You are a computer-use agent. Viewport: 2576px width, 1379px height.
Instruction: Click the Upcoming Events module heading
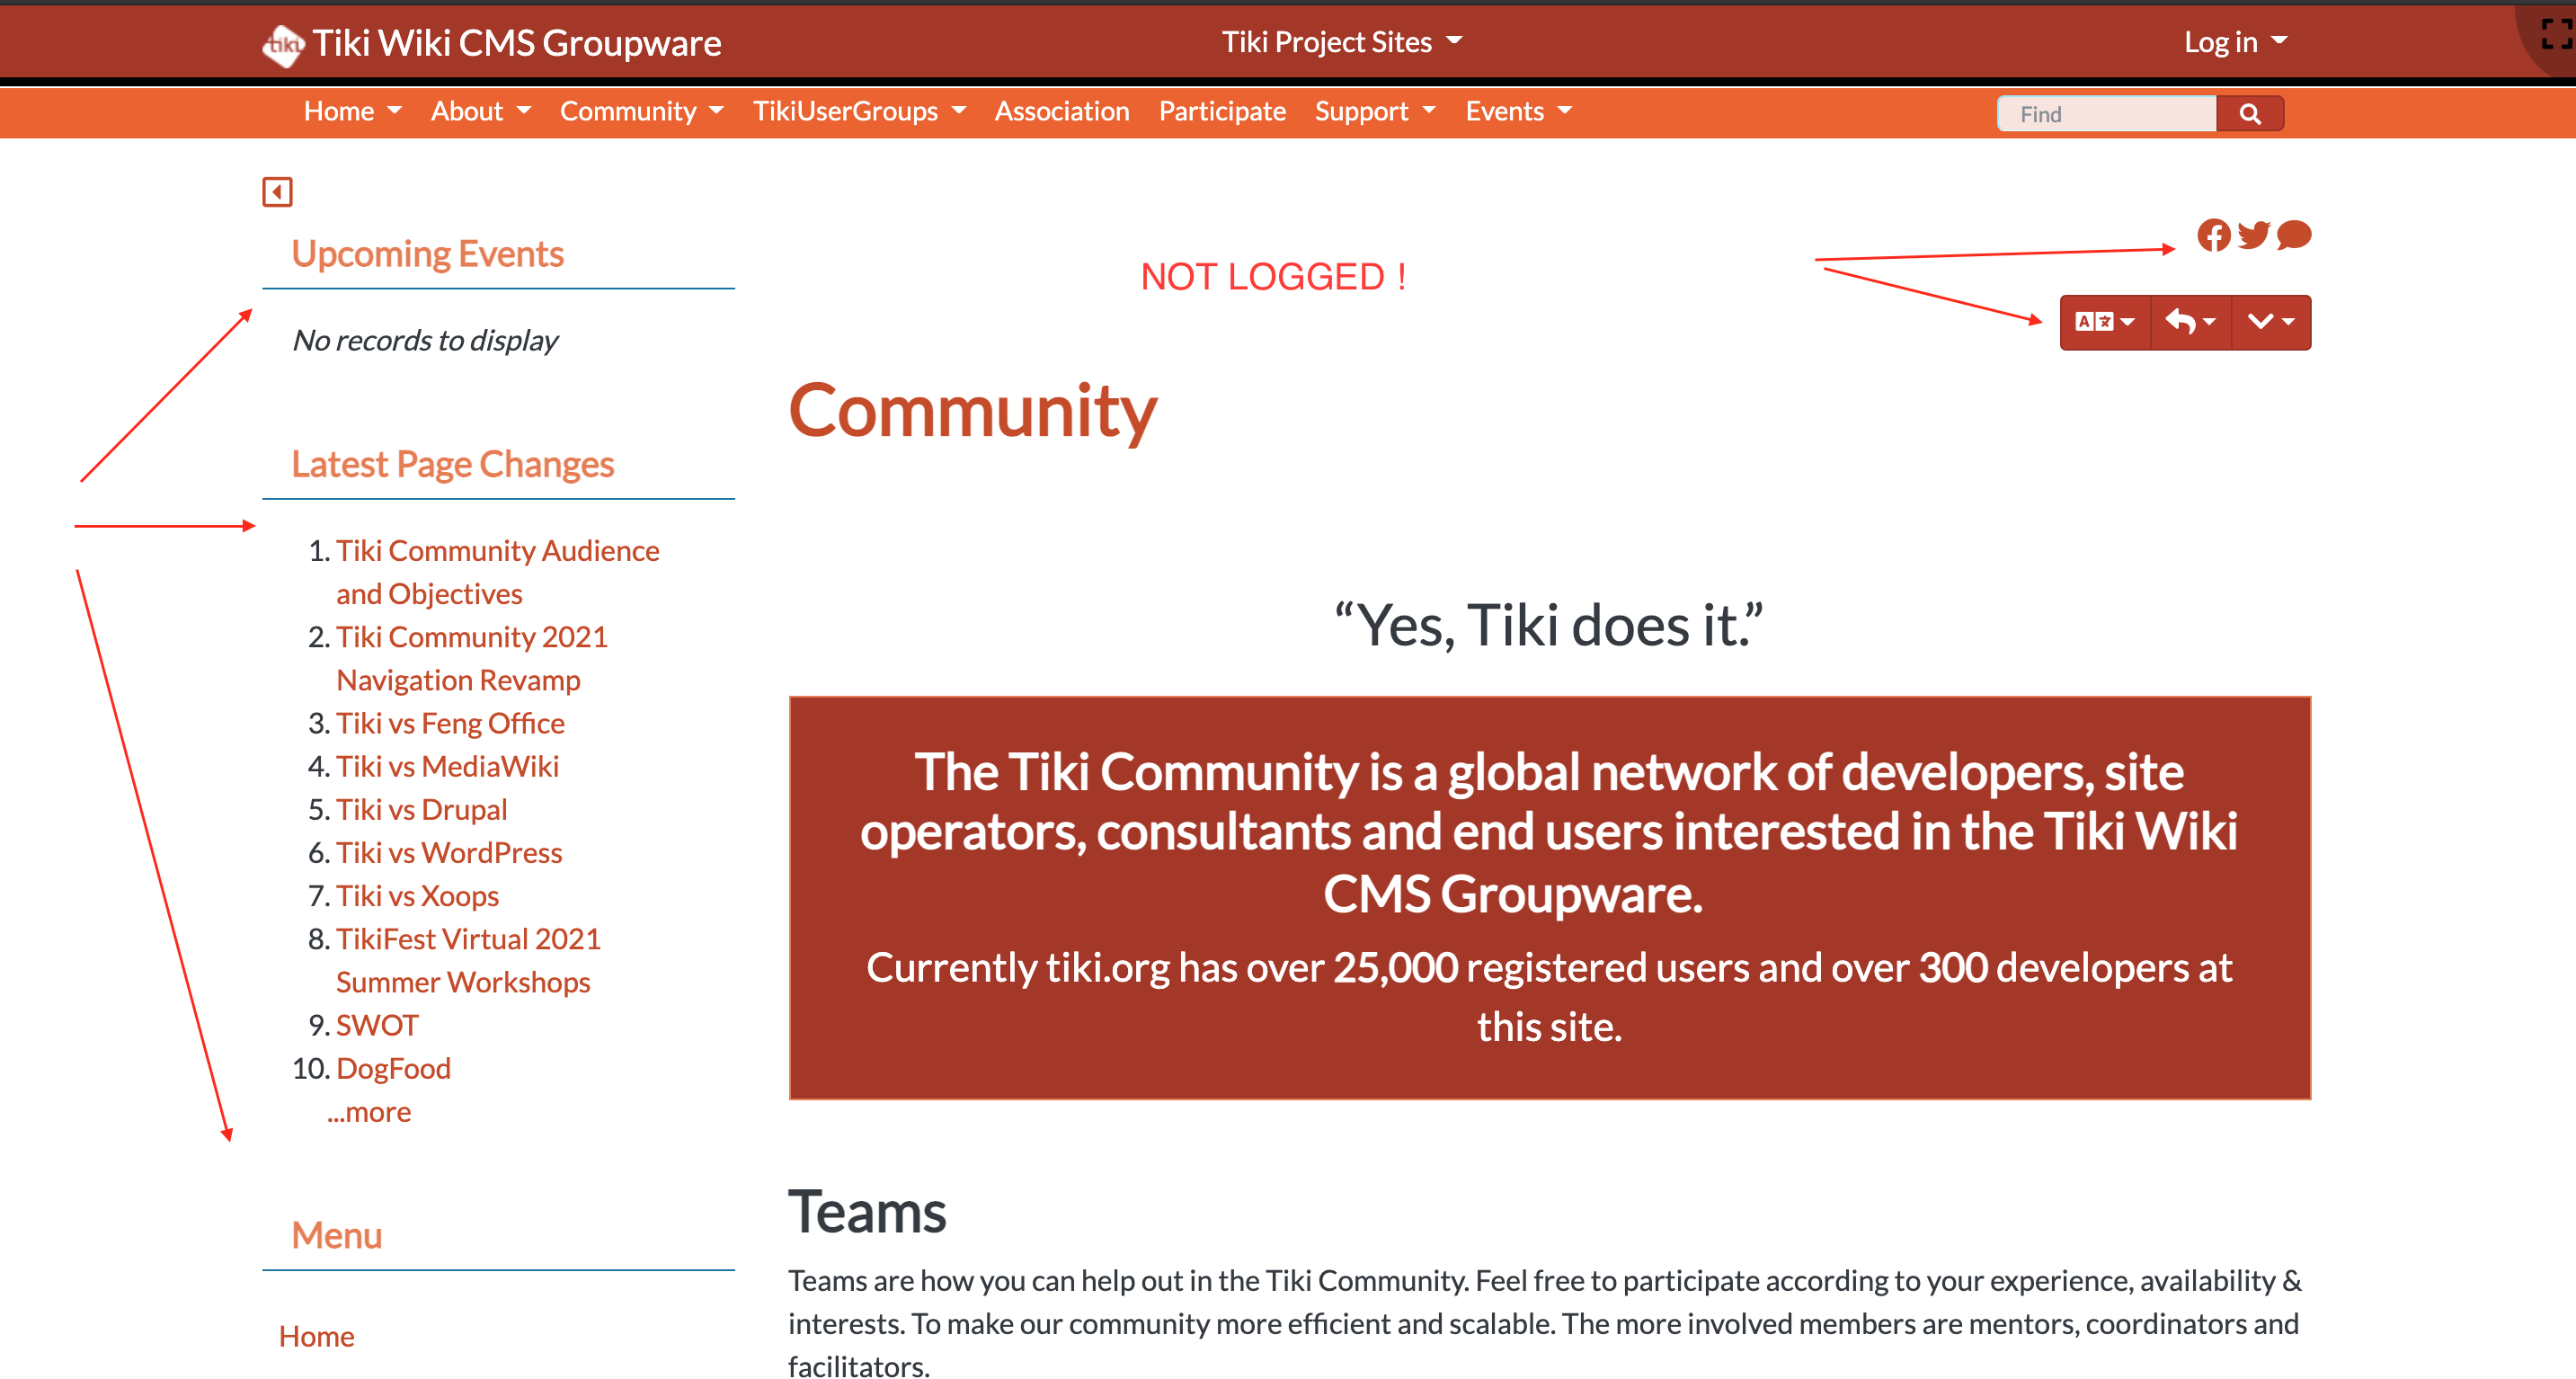tap(427, 254)
